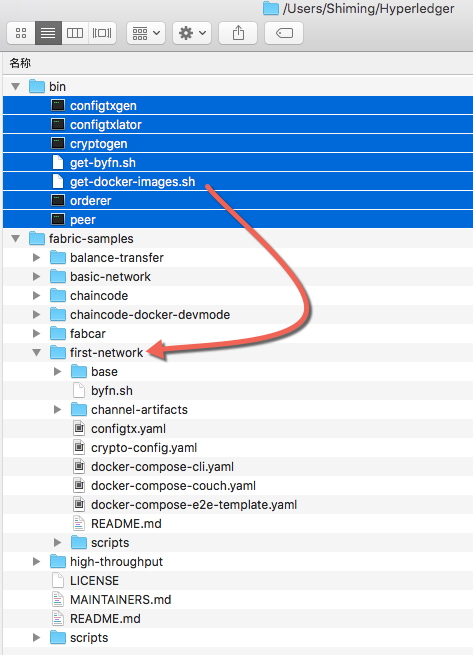This screenshot has width=473, height=655.
Task: Click the get-byfn.sh file icon
Action: (58, 162)
